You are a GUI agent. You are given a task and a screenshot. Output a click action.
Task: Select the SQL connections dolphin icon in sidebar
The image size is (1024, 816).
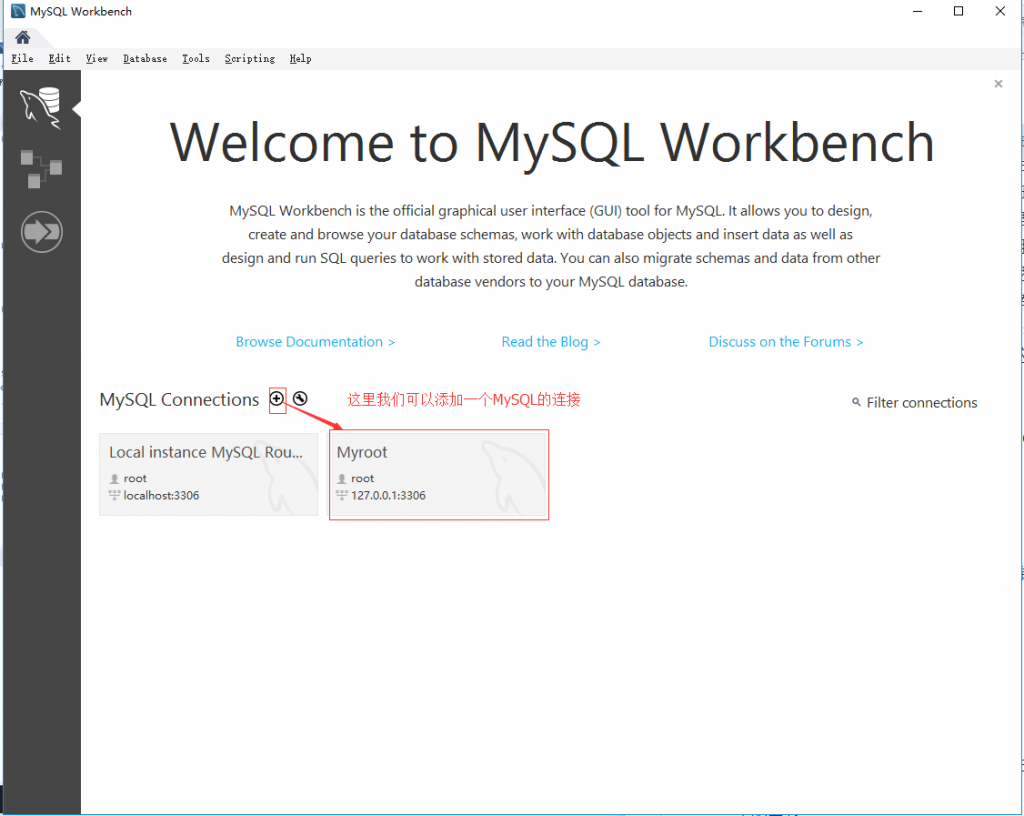point(40,107)
